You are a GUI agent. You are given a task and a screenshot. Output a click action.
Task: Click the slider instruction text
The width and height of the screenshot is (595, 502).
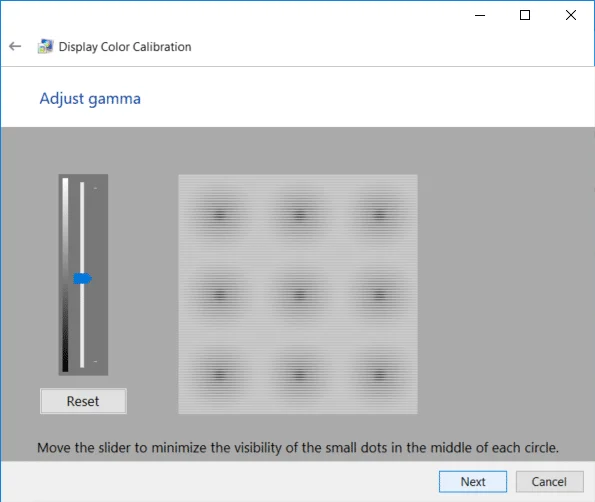pyautogui.click(x=298, y=448)
